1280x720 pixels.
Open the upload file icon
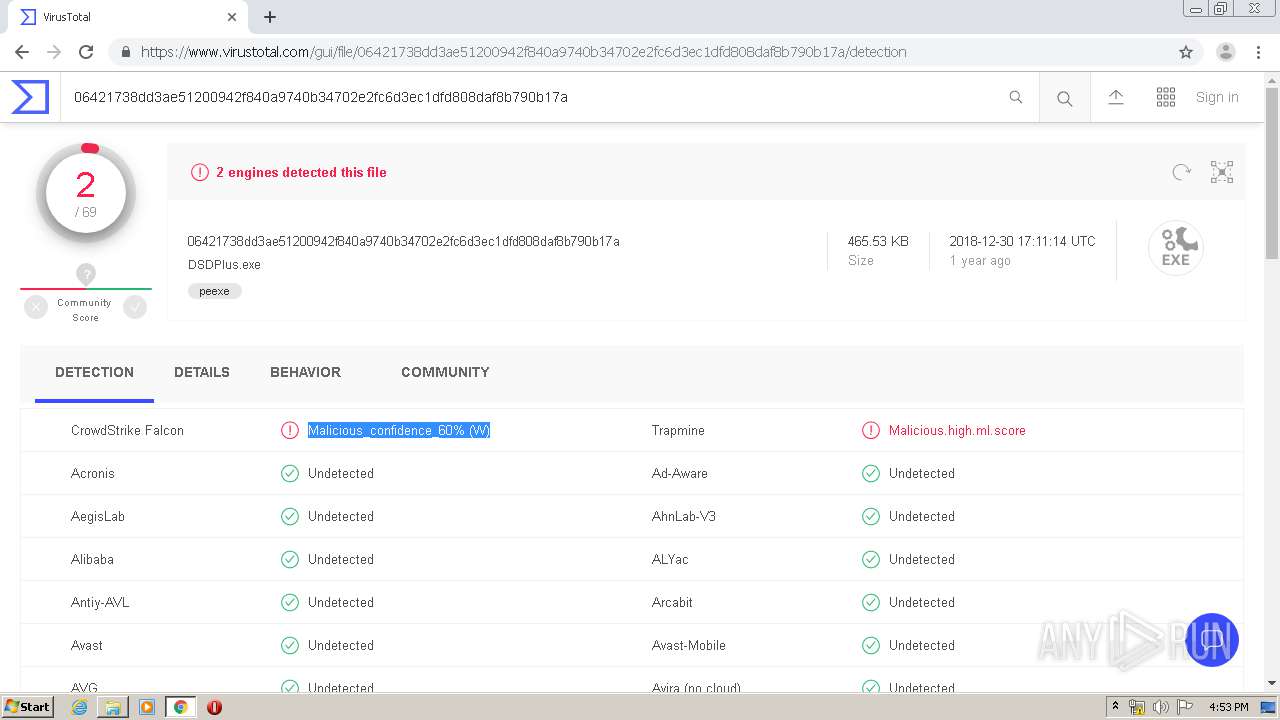point(1116,97)
